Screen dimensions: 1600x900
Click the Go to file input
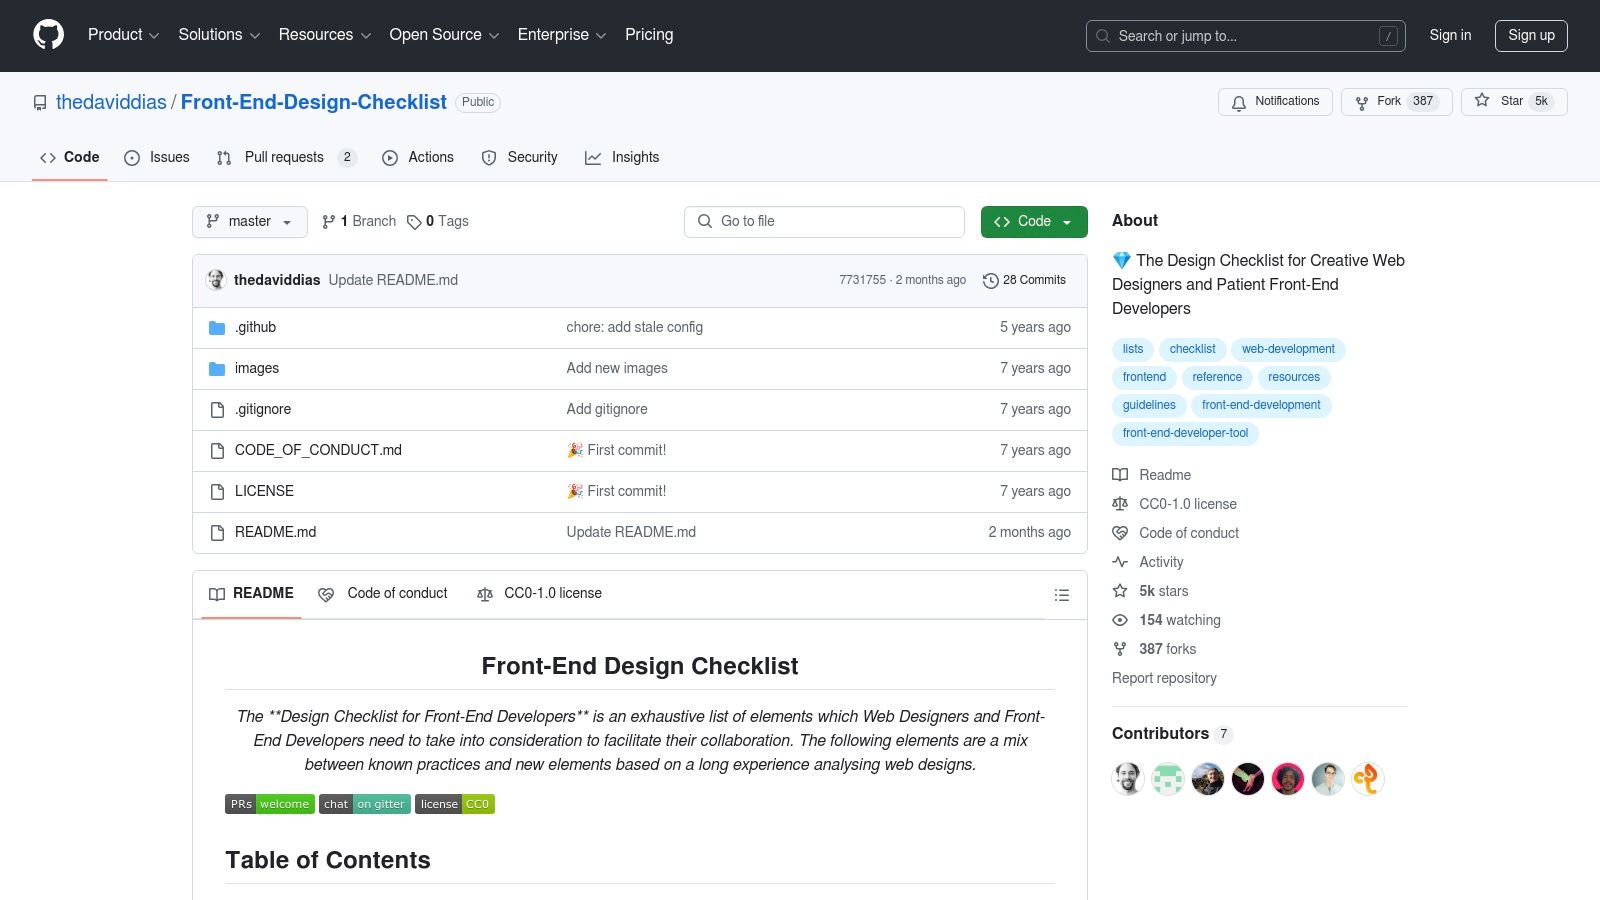[x=824, y=222]
